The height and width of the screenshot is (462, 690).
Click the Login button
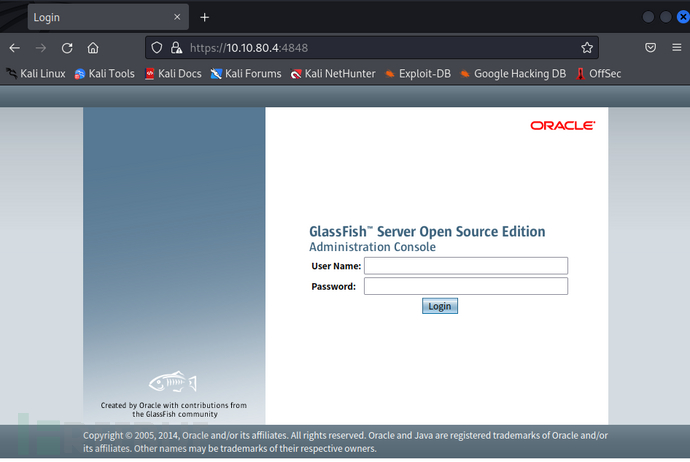coord(440,306)
